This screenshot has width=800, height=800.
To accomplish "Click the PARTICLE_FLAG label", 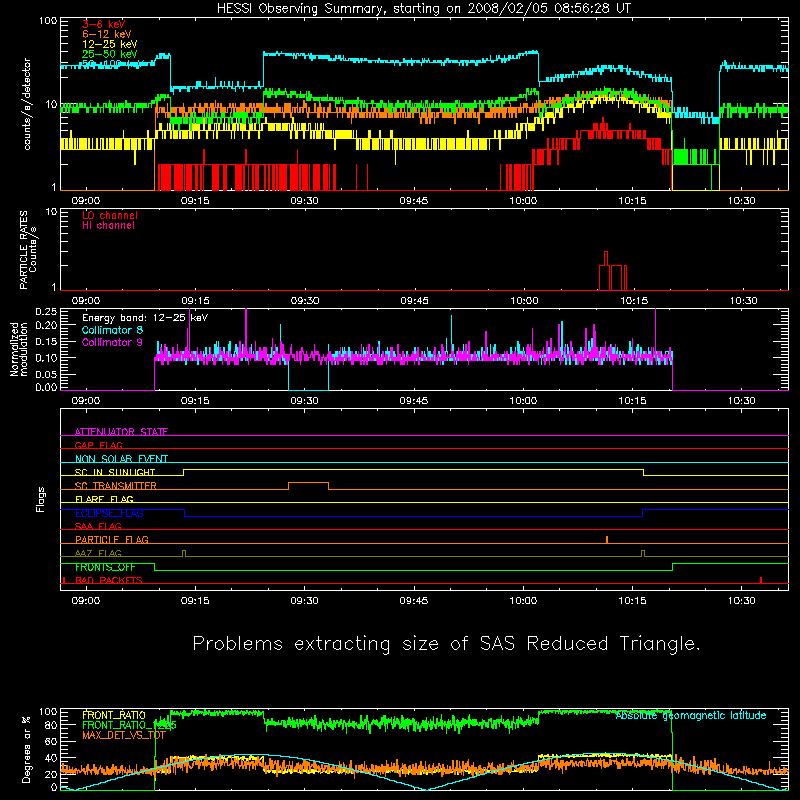I will pos(112,540).
